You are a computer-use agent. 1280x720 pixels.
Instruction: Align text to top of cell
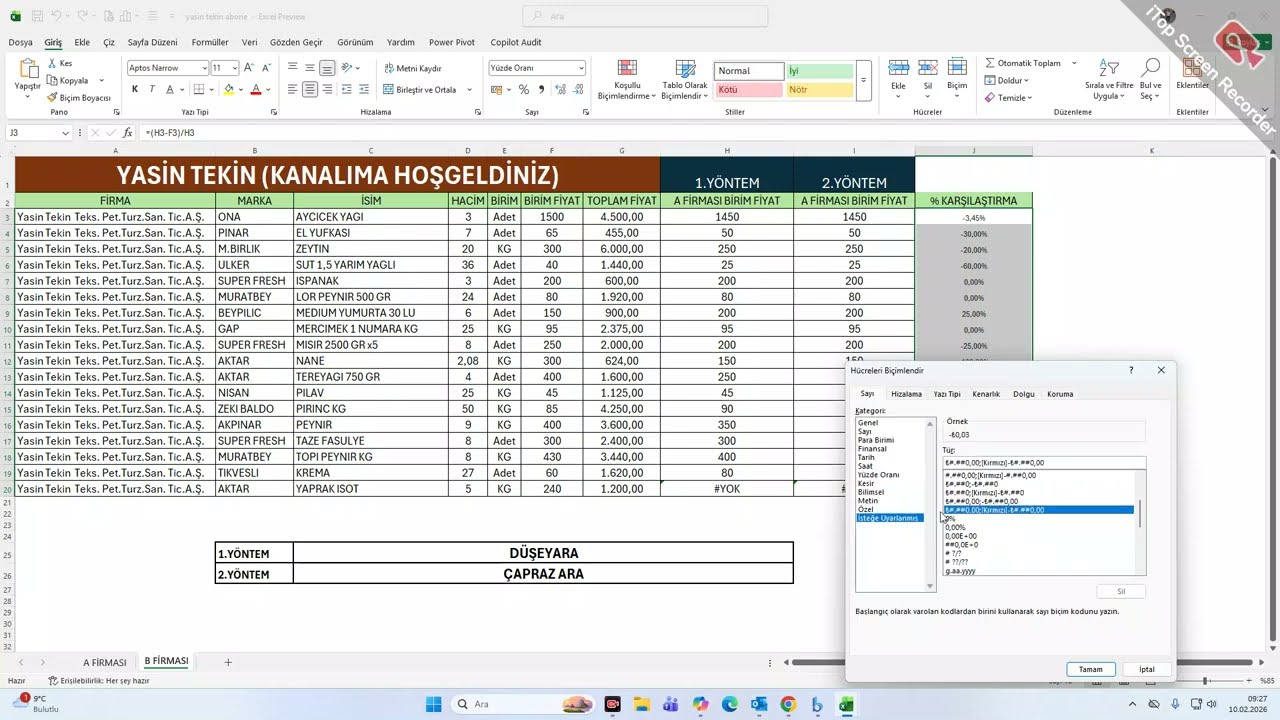point(293,68)
